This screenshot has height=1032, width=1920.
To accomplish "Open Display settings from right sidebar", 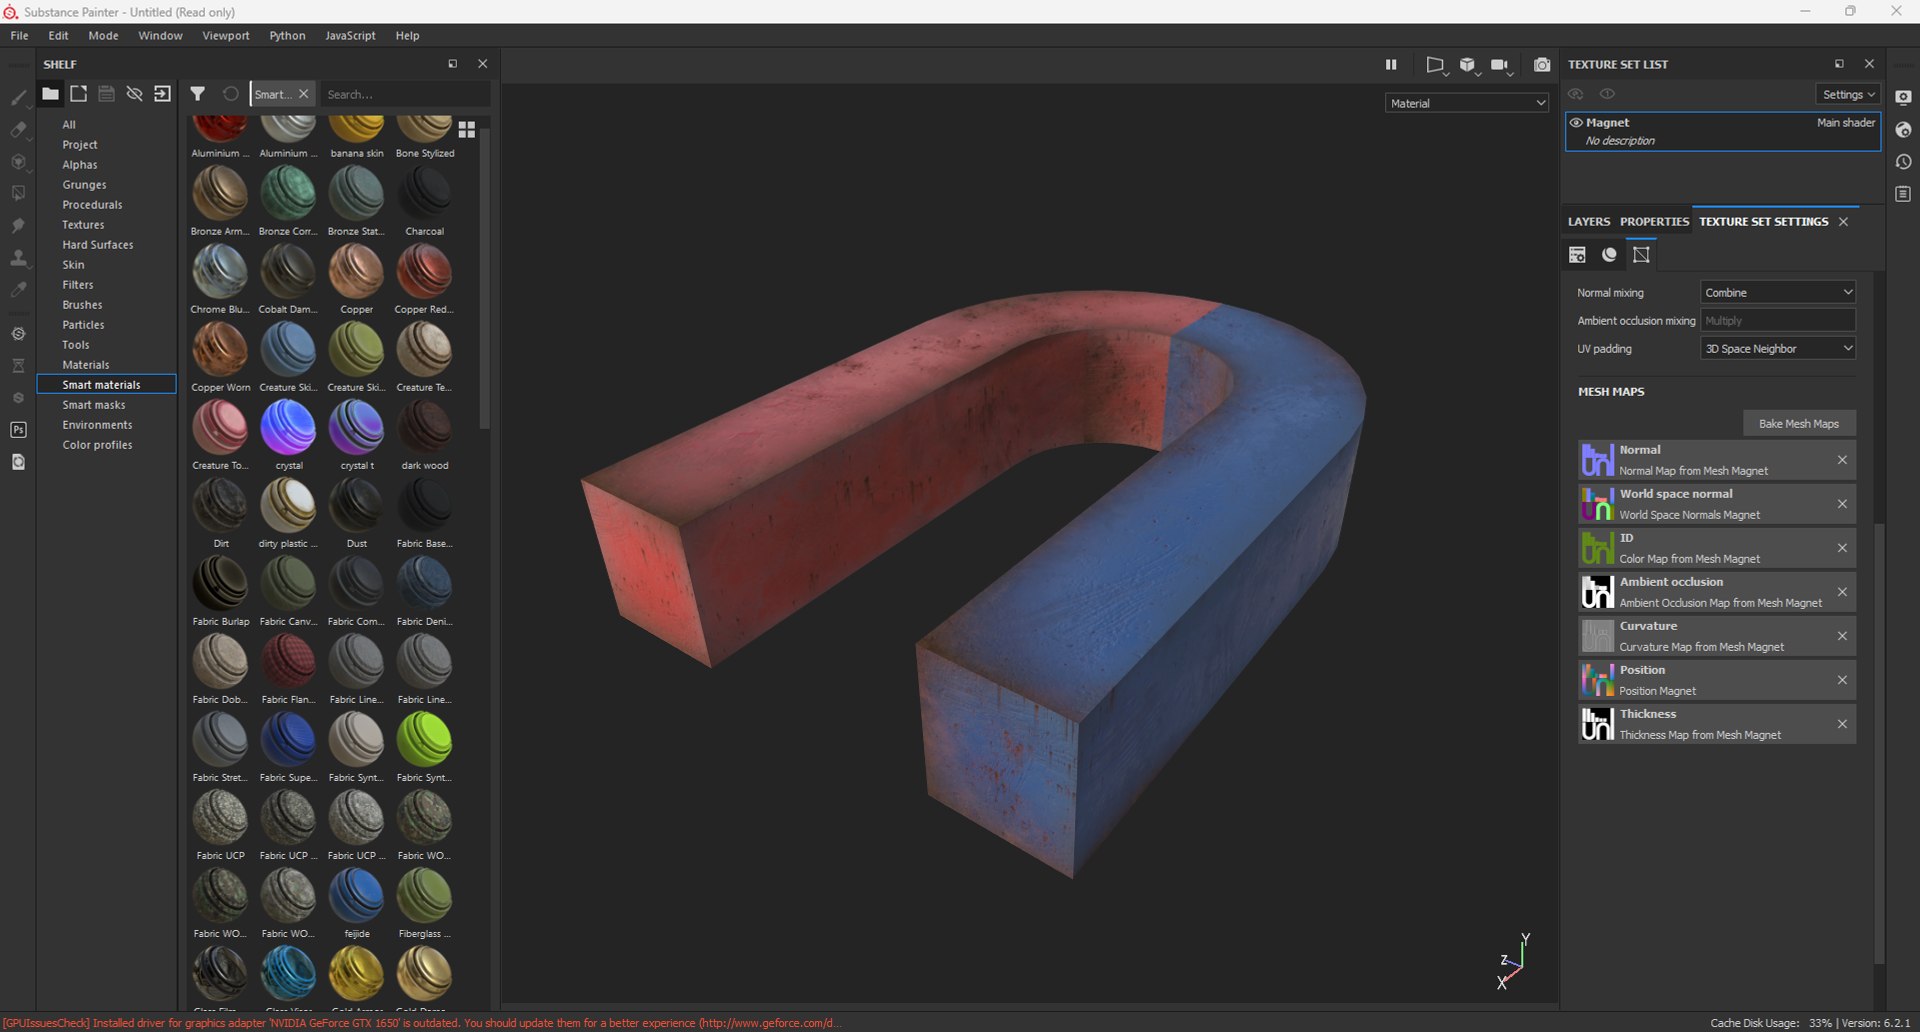I will 1903,97.
